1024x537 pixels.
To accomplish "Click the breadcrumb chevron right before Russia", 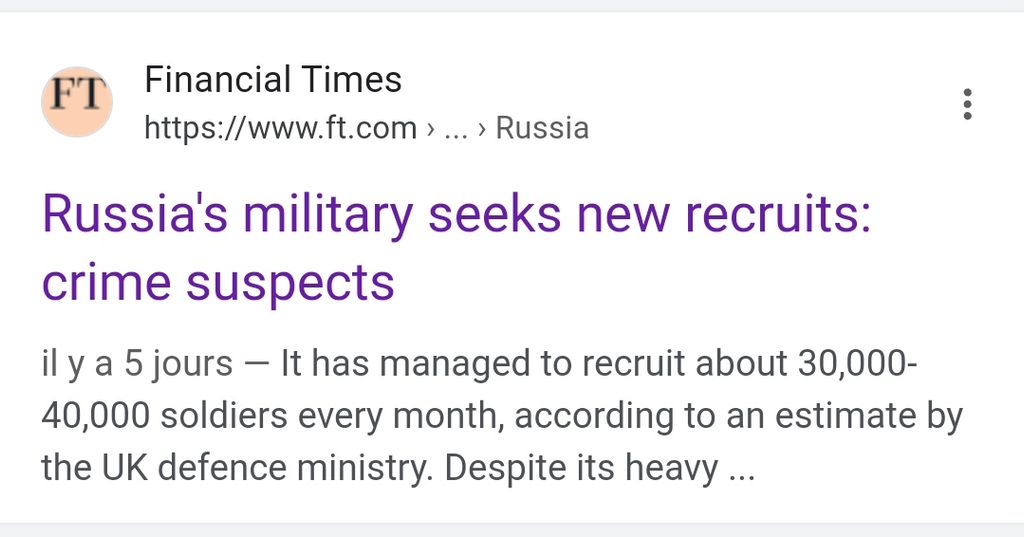I will click(484, 128).
